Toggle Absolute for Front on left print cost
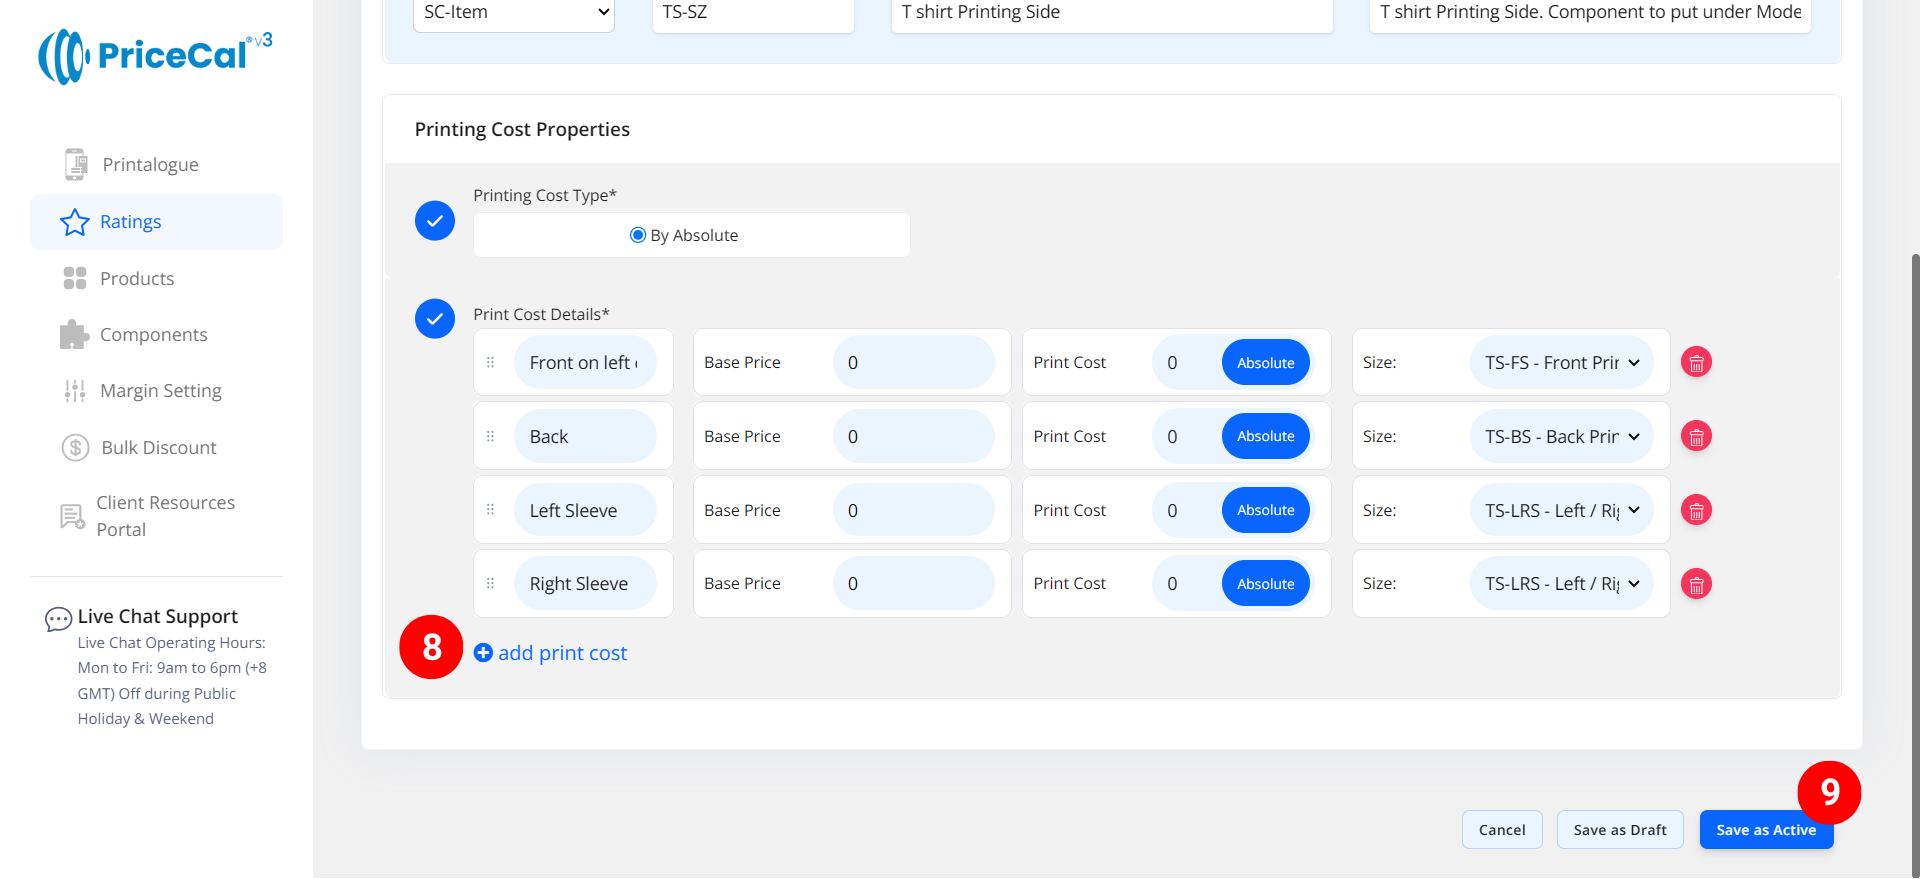Viewport: 1920px width, 879px height. pyautogui.click(x=1265, y=363)
